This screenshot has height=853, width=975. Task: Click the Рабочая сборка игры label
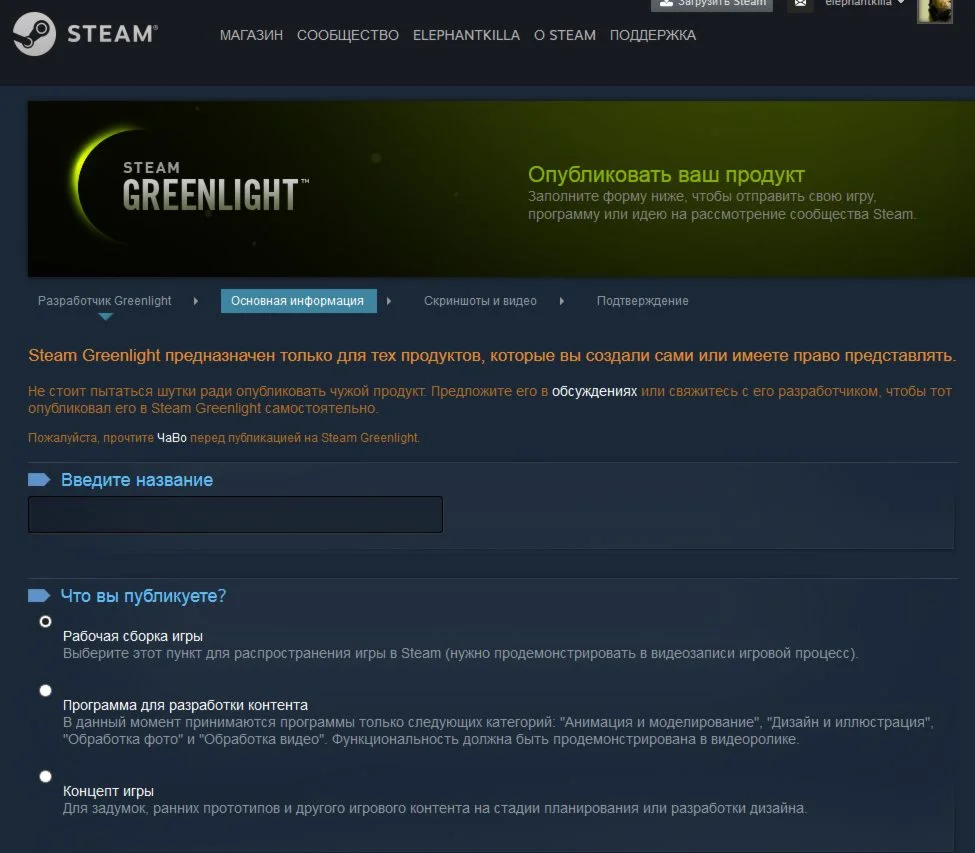(132, 636)
